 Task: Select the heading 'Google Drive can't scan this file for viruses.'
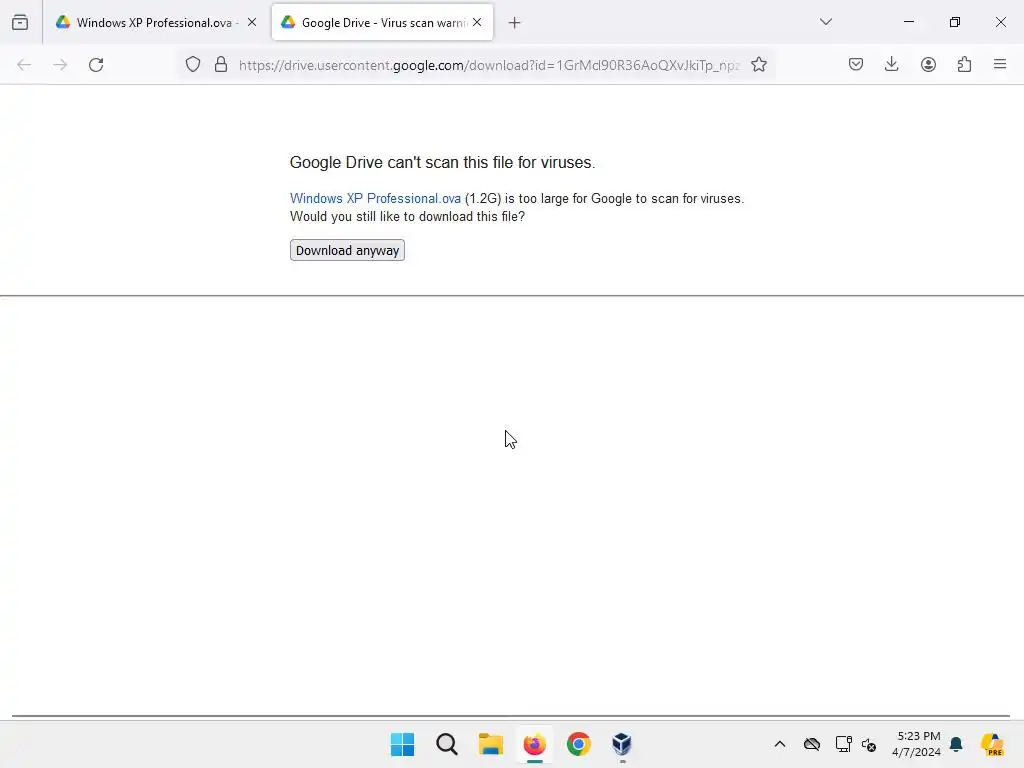point(442,162)
